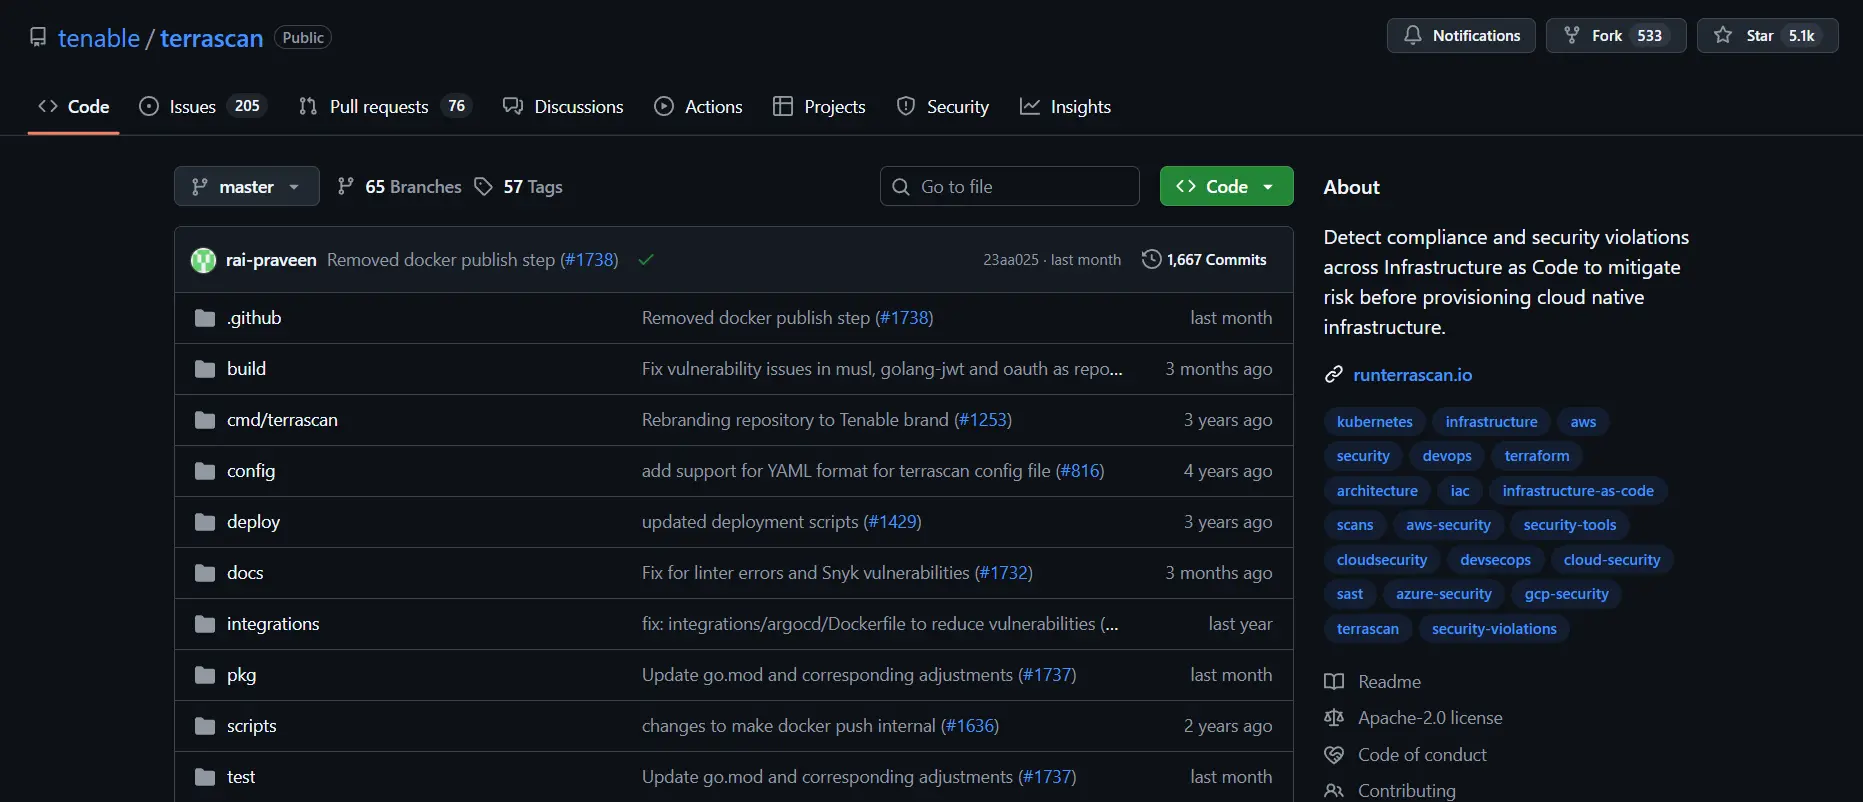The height and width of the screenshot is (802, 1863).
Task: Open pull request #816 link in config row
Action: coord(1080,471)
